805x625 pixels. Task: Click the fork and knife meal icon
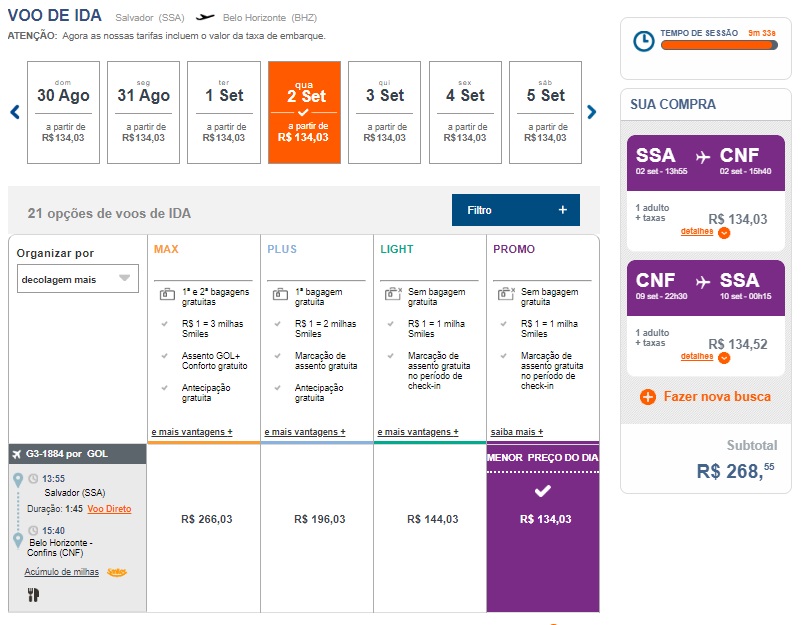pyautogui.click(x=32, y=595)
